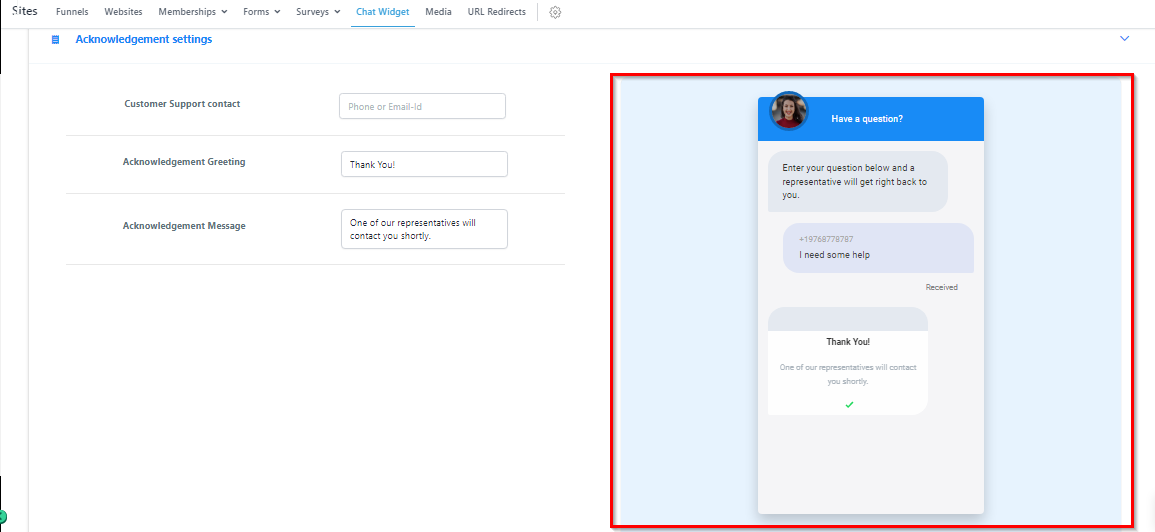Open the settings gear icon in navigation
The image size is (1155, 532).
[x=555, y=12]
